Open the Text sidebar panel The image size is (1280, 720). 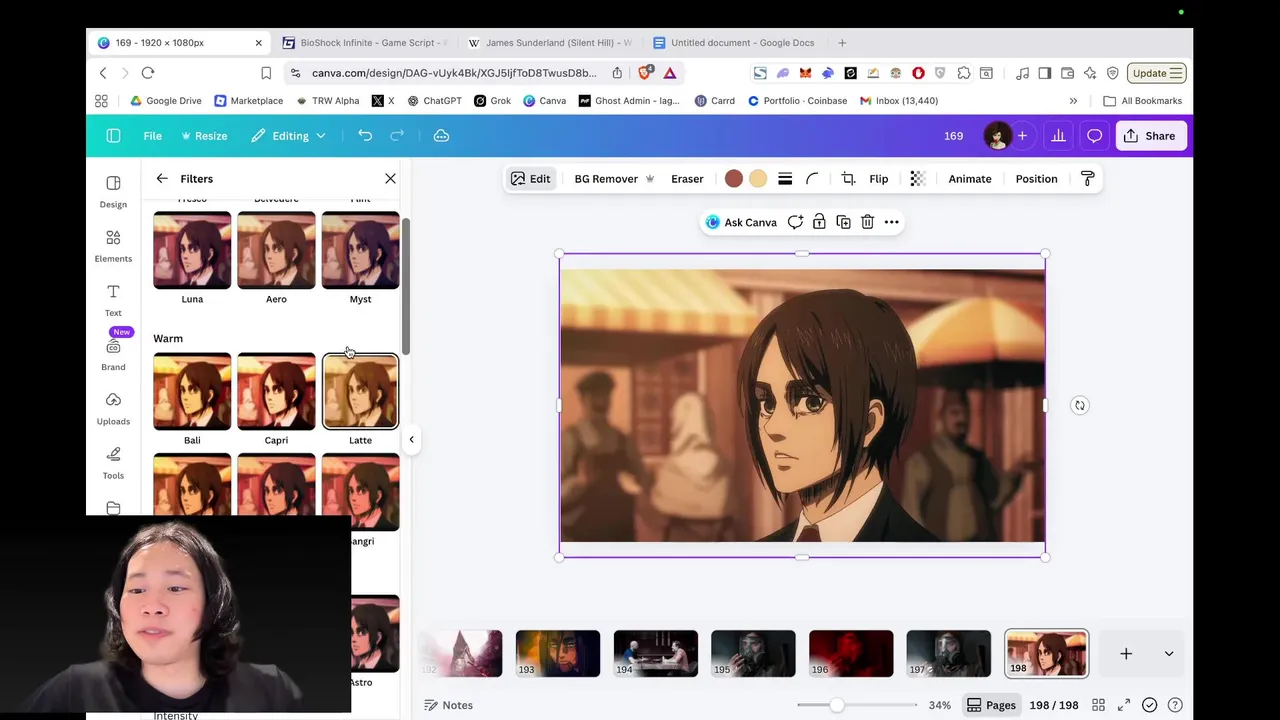pyautogui.click(x=113, y=299)
